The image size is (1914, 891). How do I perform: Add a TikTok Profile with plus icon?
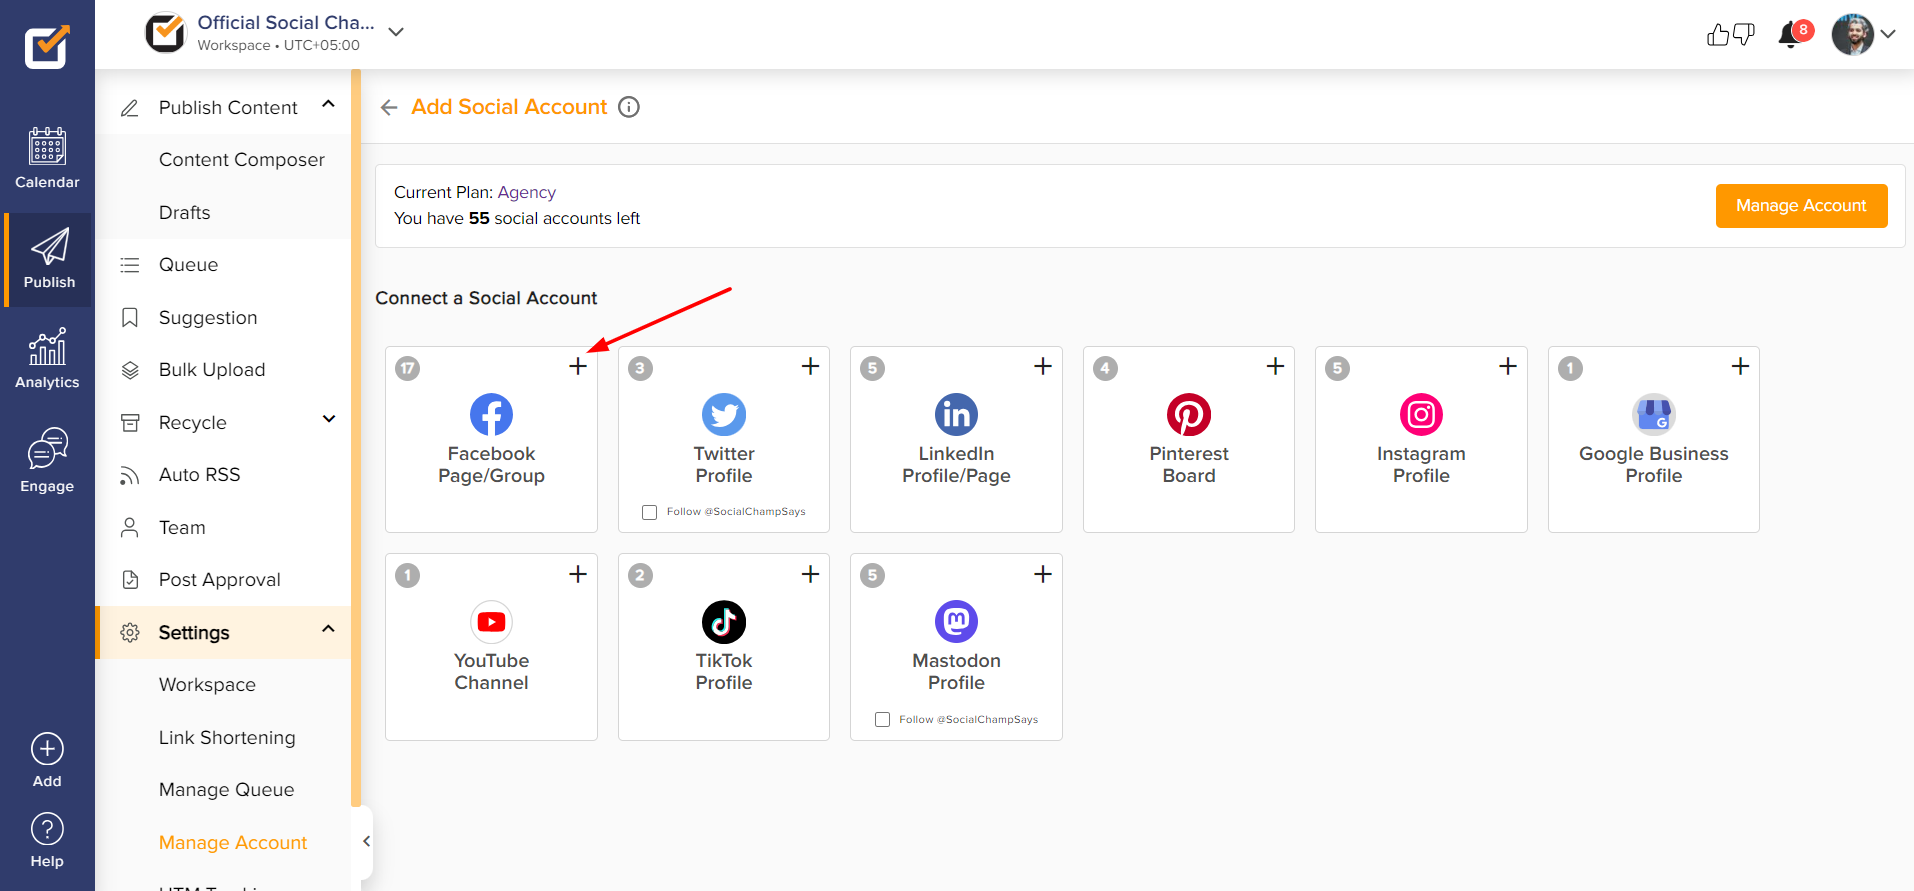(810, 574)
